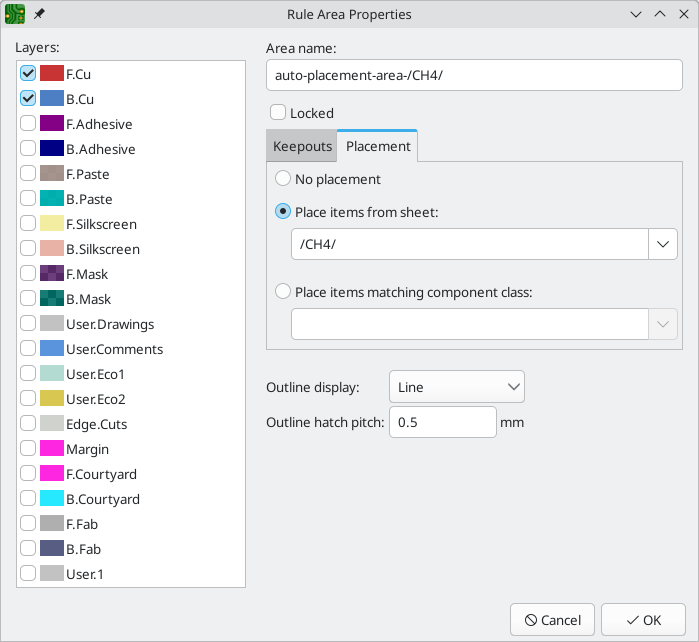The height and width of the screenshot is (642, 699).
Task: Click the F.Silkscreen yellow layer icon
Action: [x=52, y=223]
